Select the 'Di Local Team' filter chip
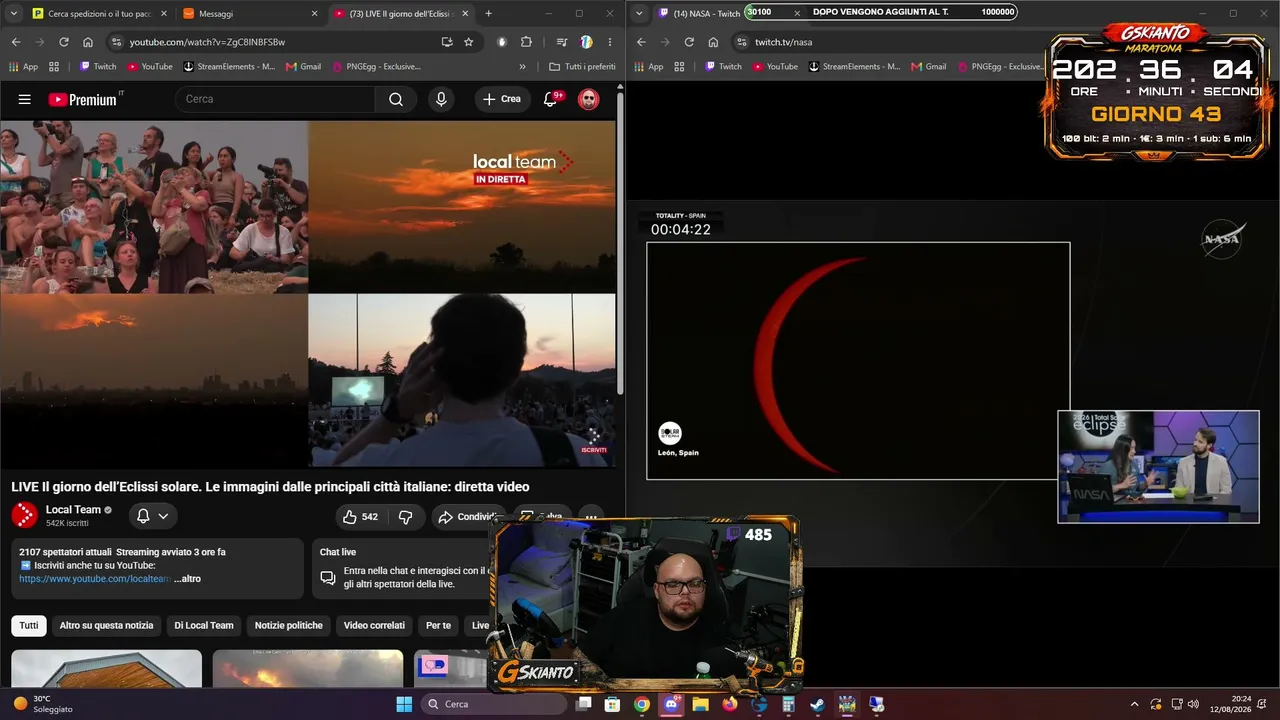This screenshot has width=1280, height=720. [x=204, y=626]
